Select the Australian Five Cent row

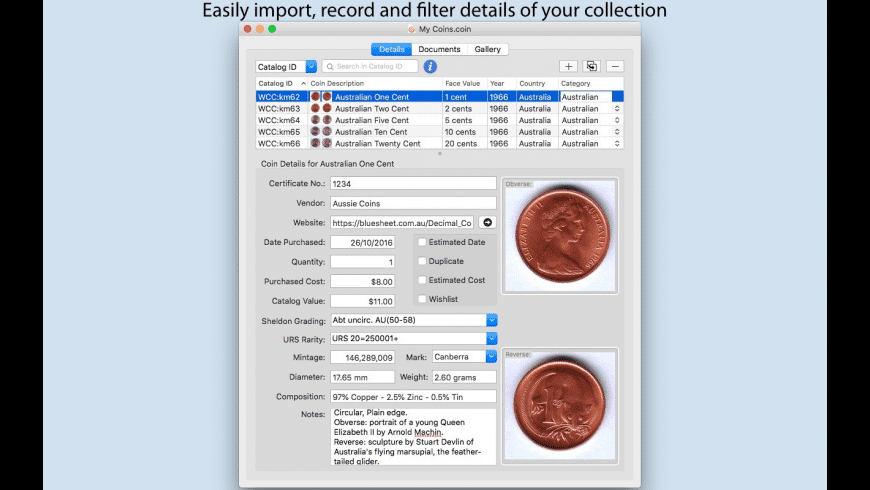point(439,120)
